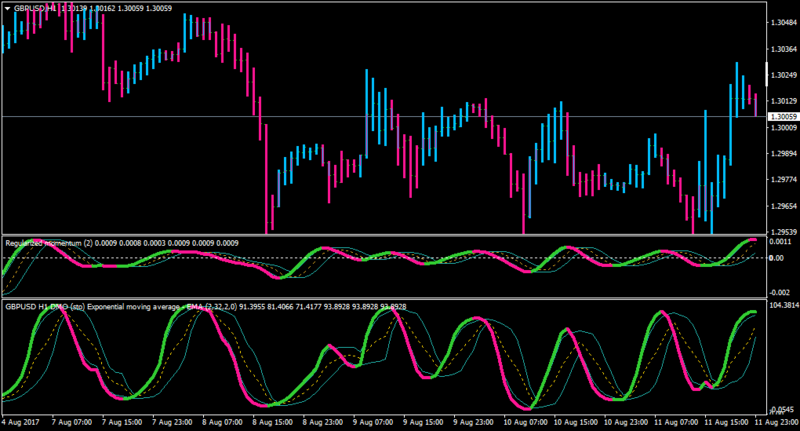The width and height of the screenshot is (800, 431).
Task: Click the 1.30249 price scale label
Action: tap(784, 75)
